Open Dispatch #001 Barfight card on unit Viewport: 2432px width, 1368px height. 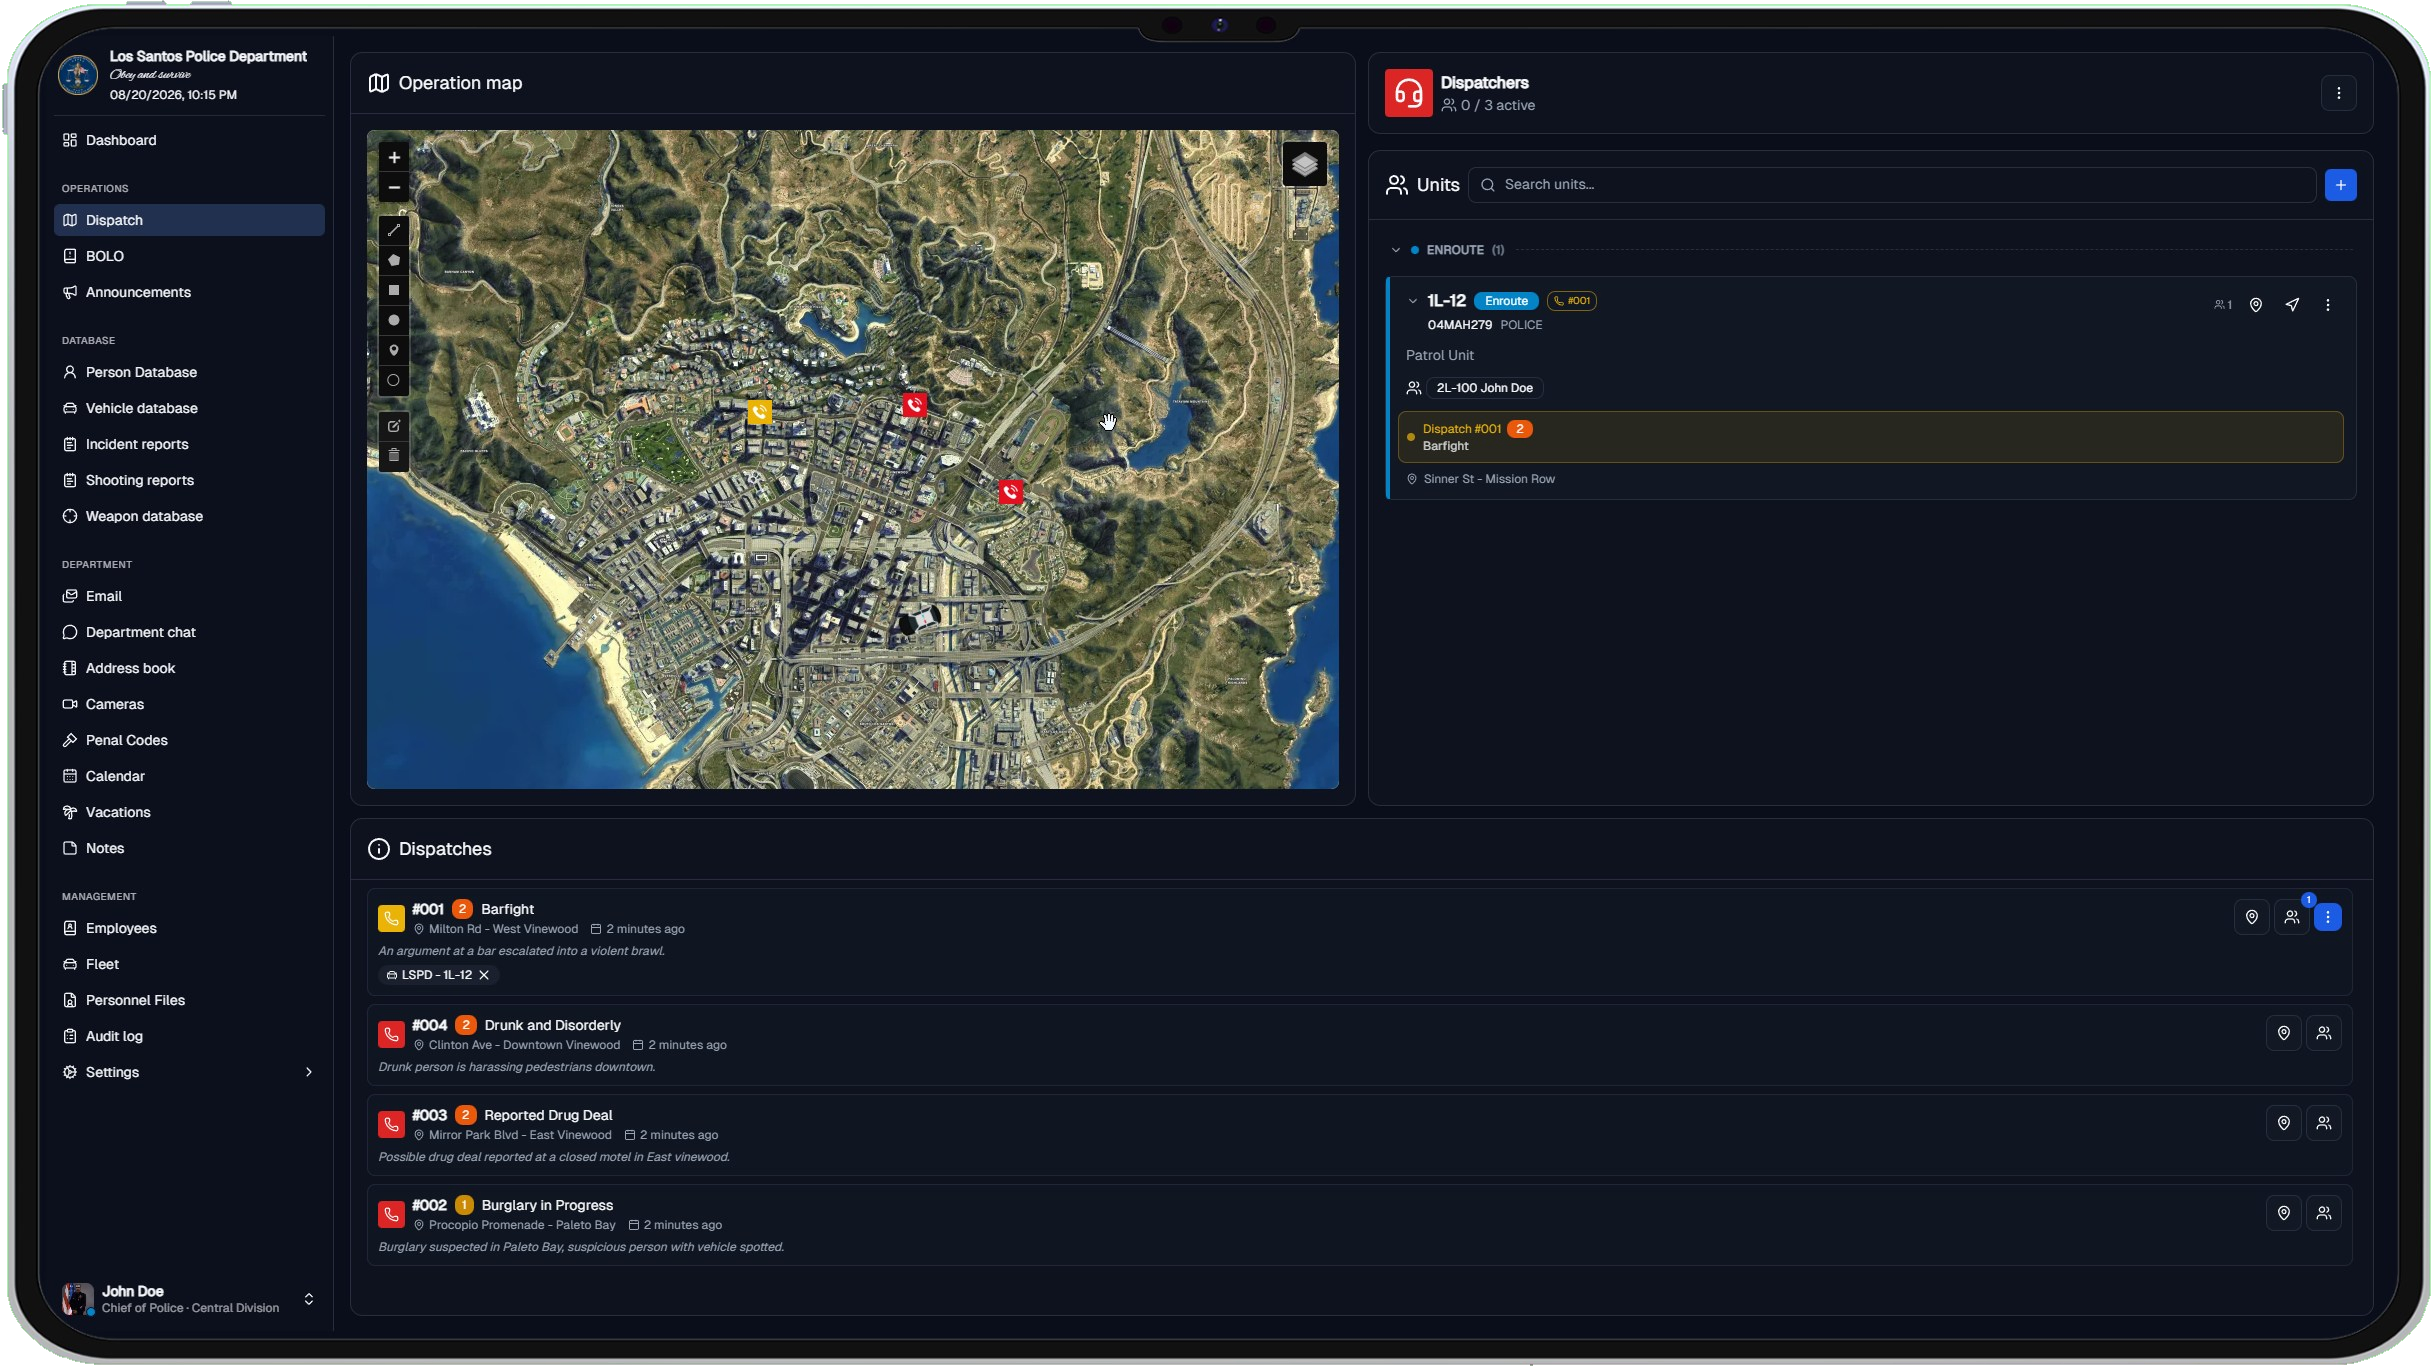[x=1870, y=437]
